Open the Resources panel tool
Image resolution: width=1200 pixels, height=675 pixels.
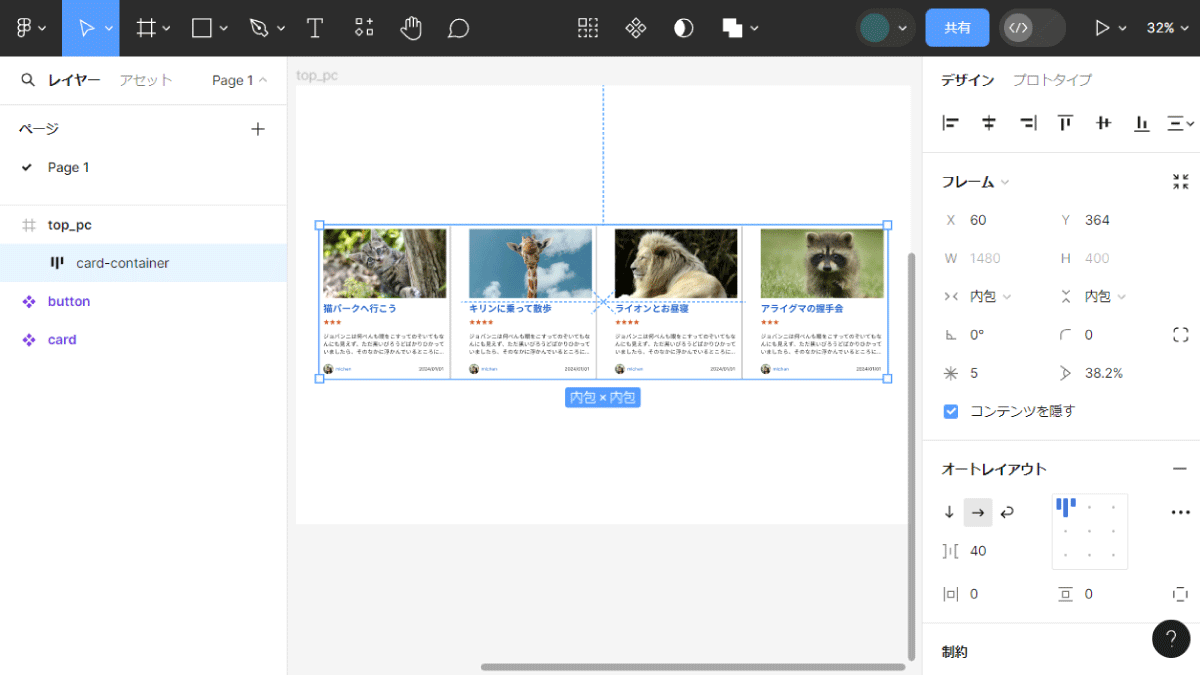coord(364,28)
